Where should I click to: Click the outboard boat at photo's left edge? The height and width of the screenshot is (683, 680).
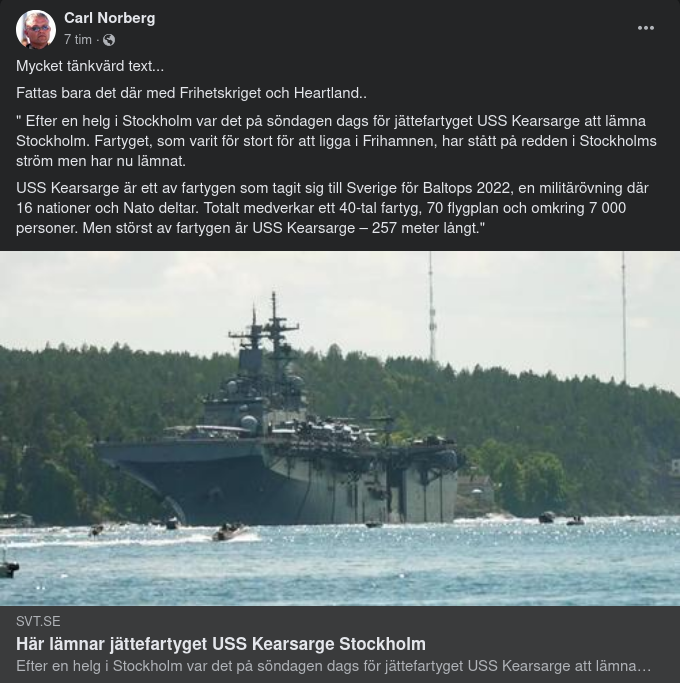(9, 565)
